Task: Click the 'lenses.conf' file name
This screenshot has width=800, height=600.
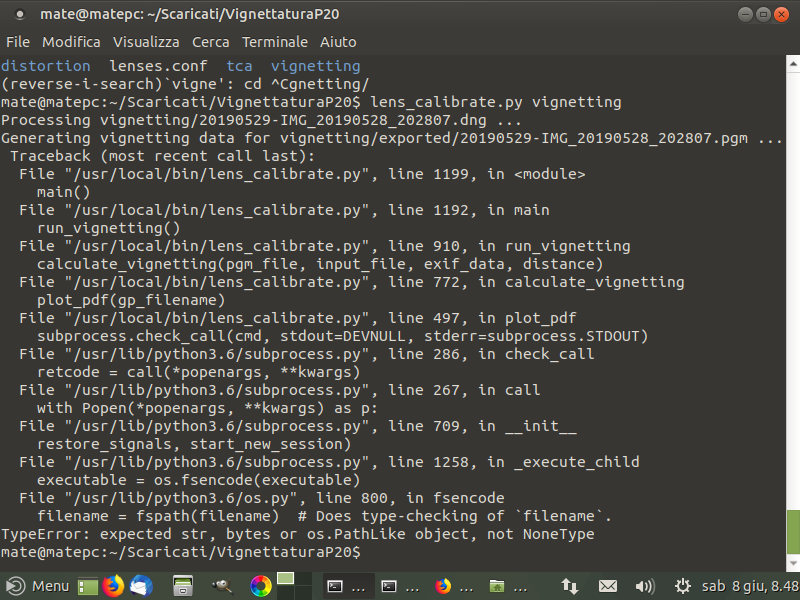Action: 158,66
